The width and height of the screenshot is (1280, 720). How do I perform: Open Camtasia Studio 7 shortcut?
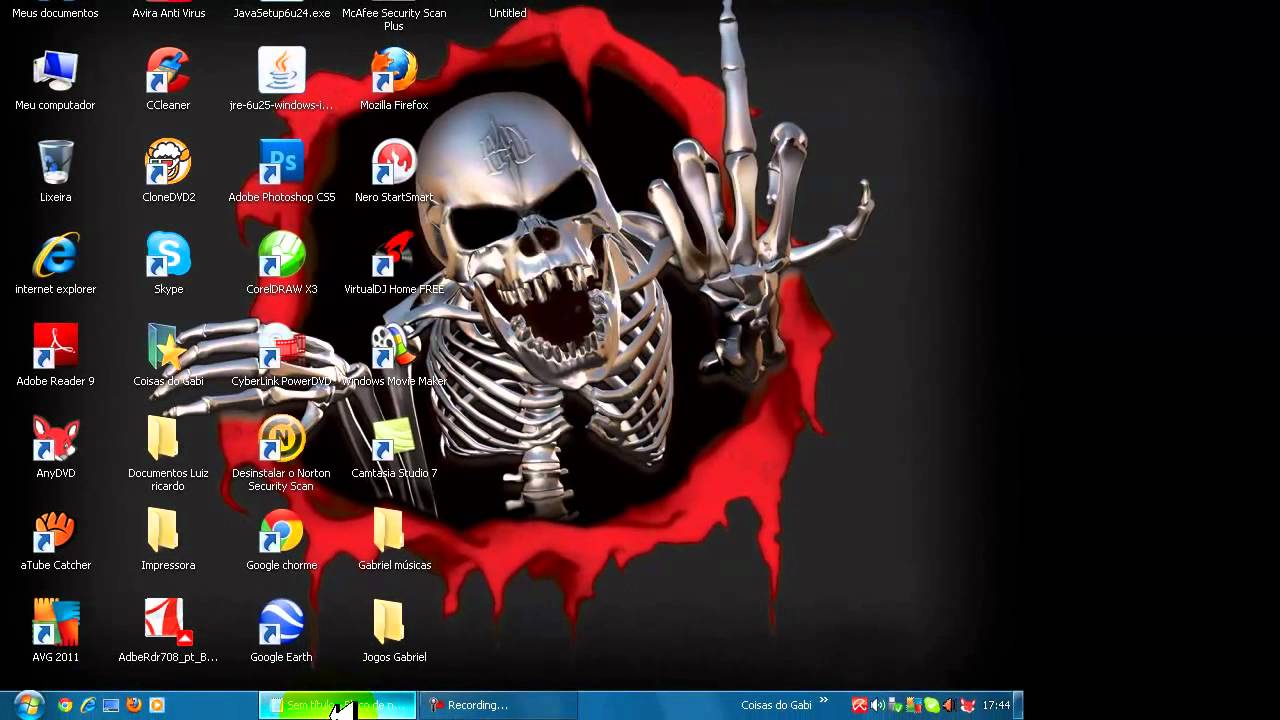(394, 448)
